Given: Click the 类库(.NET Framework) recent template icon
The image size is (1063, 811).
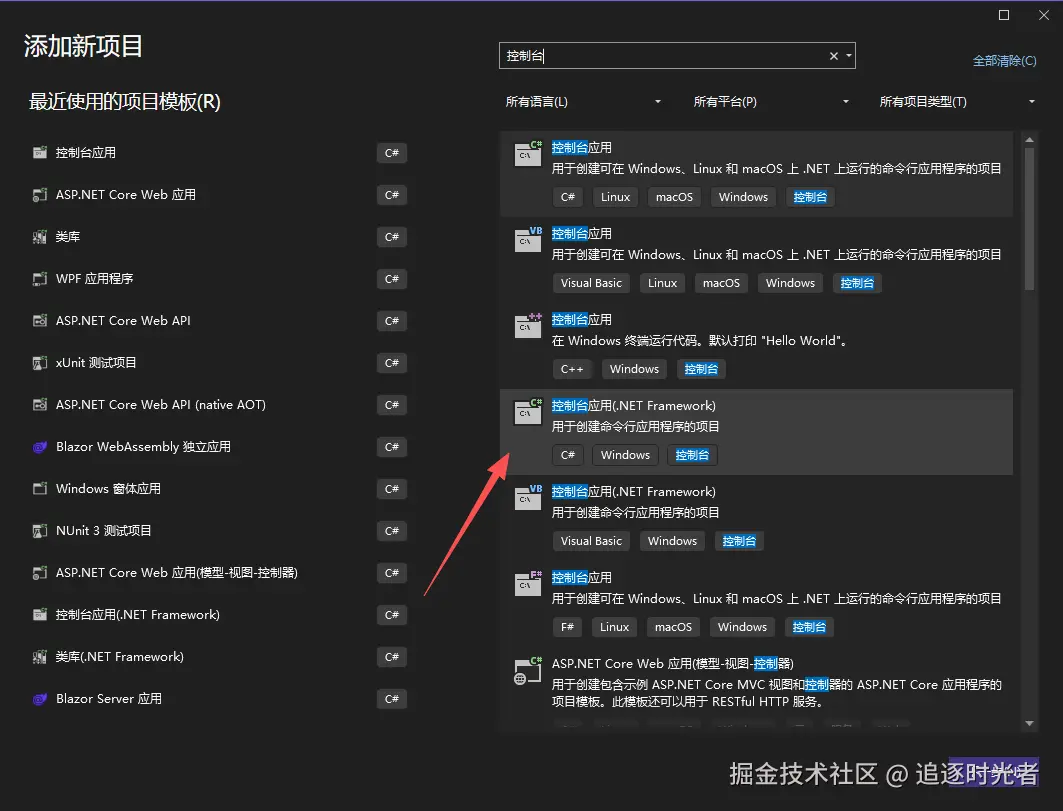Looking at the screenshot, I should point(40,657).
